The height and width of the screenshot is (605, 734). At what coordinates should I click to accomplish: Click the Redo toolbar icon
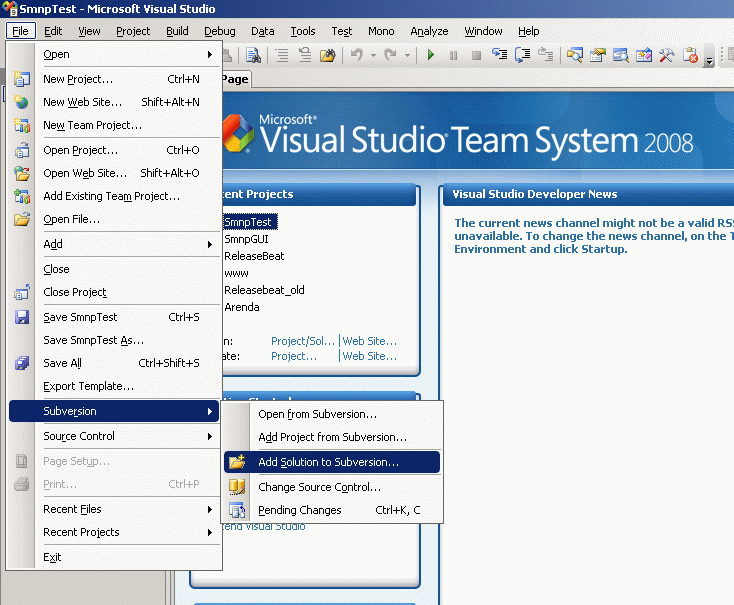pyautogui.click(x=391, y=55)
